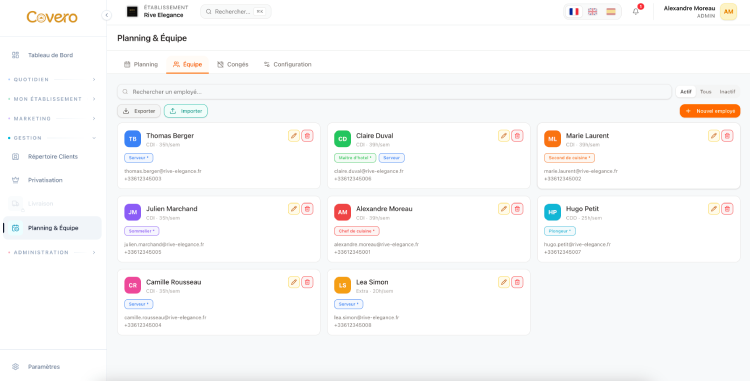Expand Mon Établissement section
The width and height of the screenshot is (750, 381).
click(x=52, y=99)
